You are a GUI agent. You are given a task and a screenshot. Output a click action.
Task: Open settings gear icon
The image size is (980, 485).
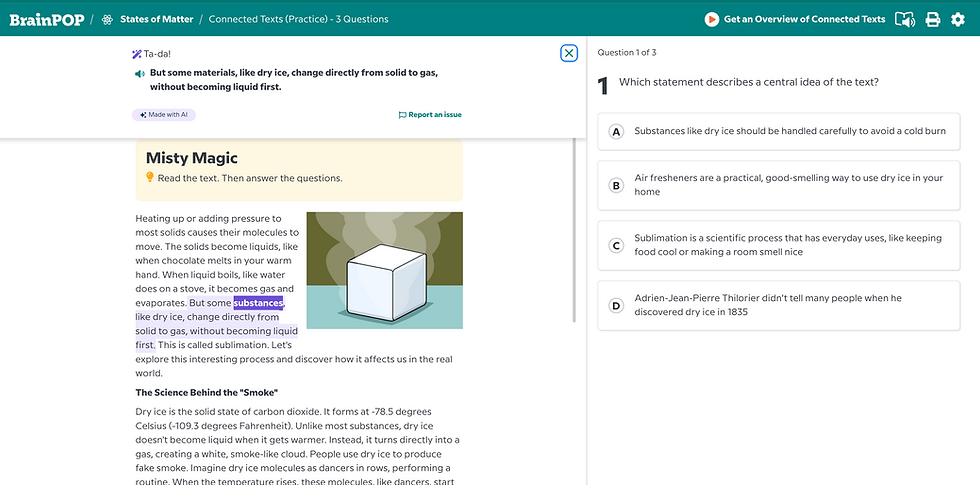[x=958, y=19]
